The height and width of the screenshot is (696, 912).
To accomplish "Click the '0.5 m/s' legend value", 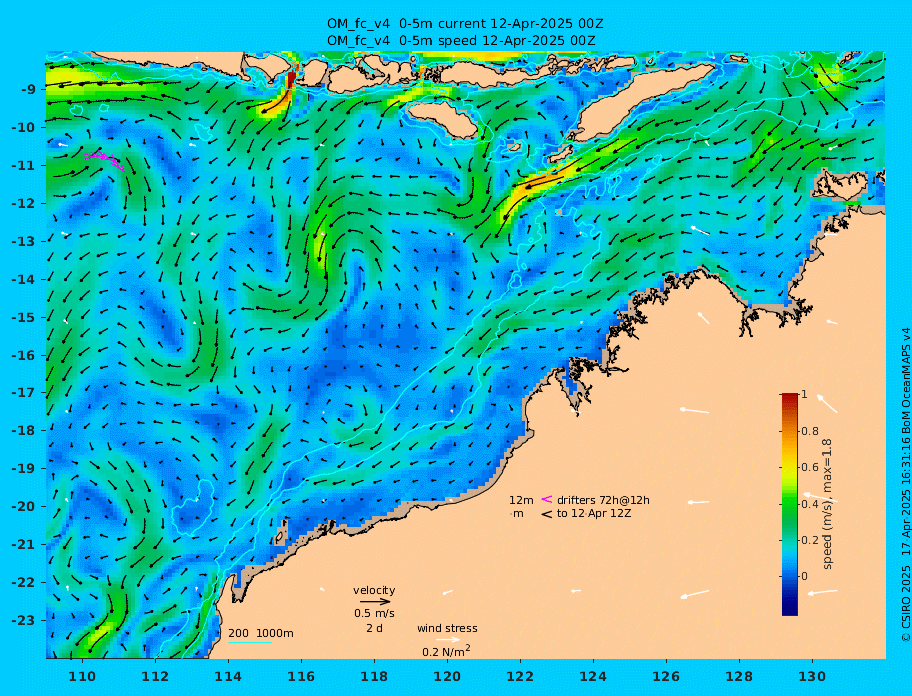I will click(374, 613).
